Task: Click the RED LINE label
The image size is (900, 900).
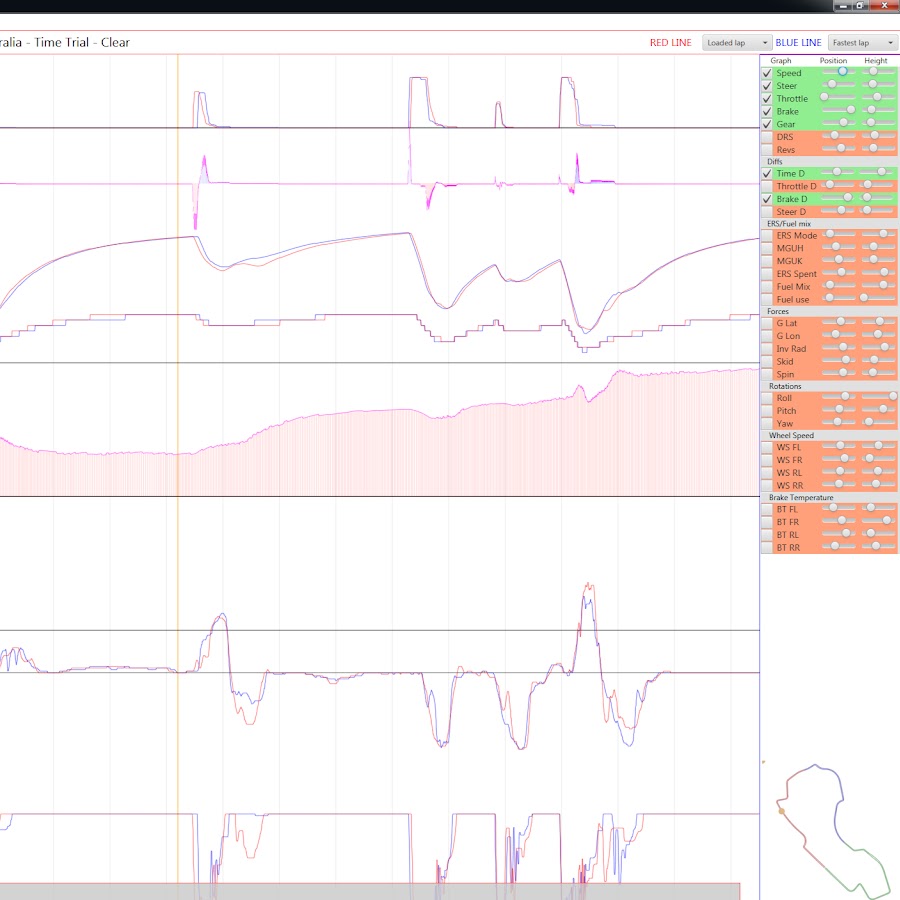Action: click(x=670, y=42)
